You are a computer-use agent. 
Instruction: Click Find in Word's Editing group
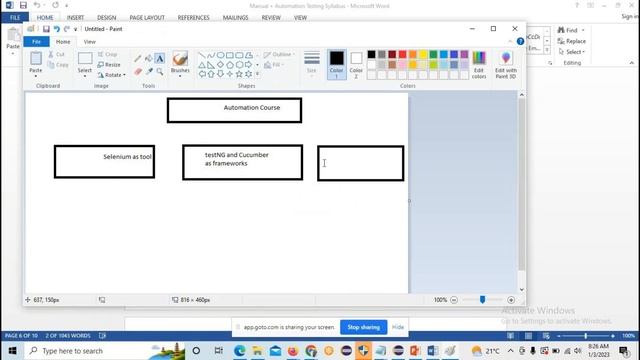click(x=571, y=30)
